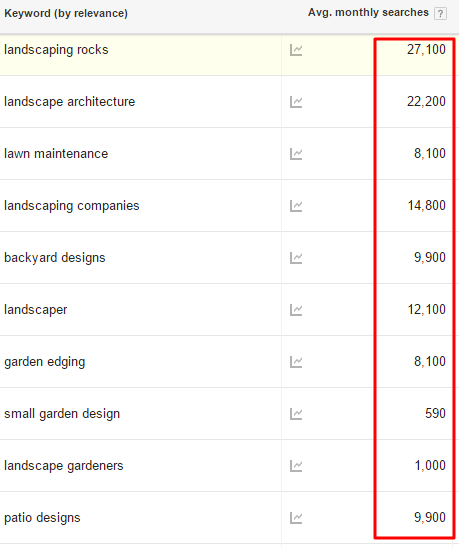Sort by Keyword (by relevance) header
The height and width of the screenshot is (548, 459).
pos(66,13)
